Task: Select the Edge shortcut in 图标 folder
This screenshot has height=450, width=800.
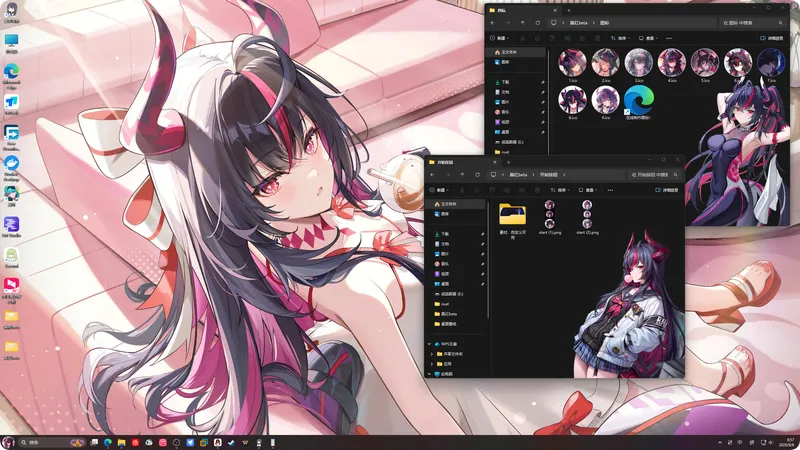Action: point(639,99)
